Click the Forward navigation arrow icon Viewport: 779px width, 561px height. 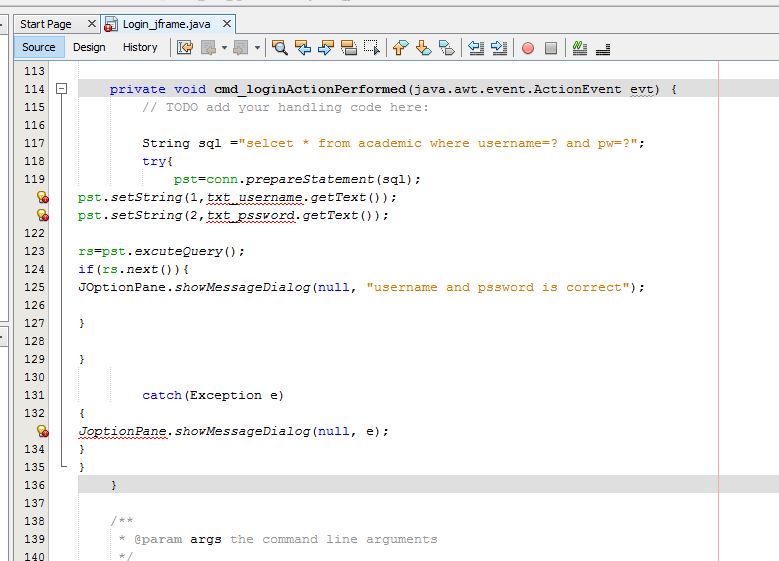[x=241, y=48]
